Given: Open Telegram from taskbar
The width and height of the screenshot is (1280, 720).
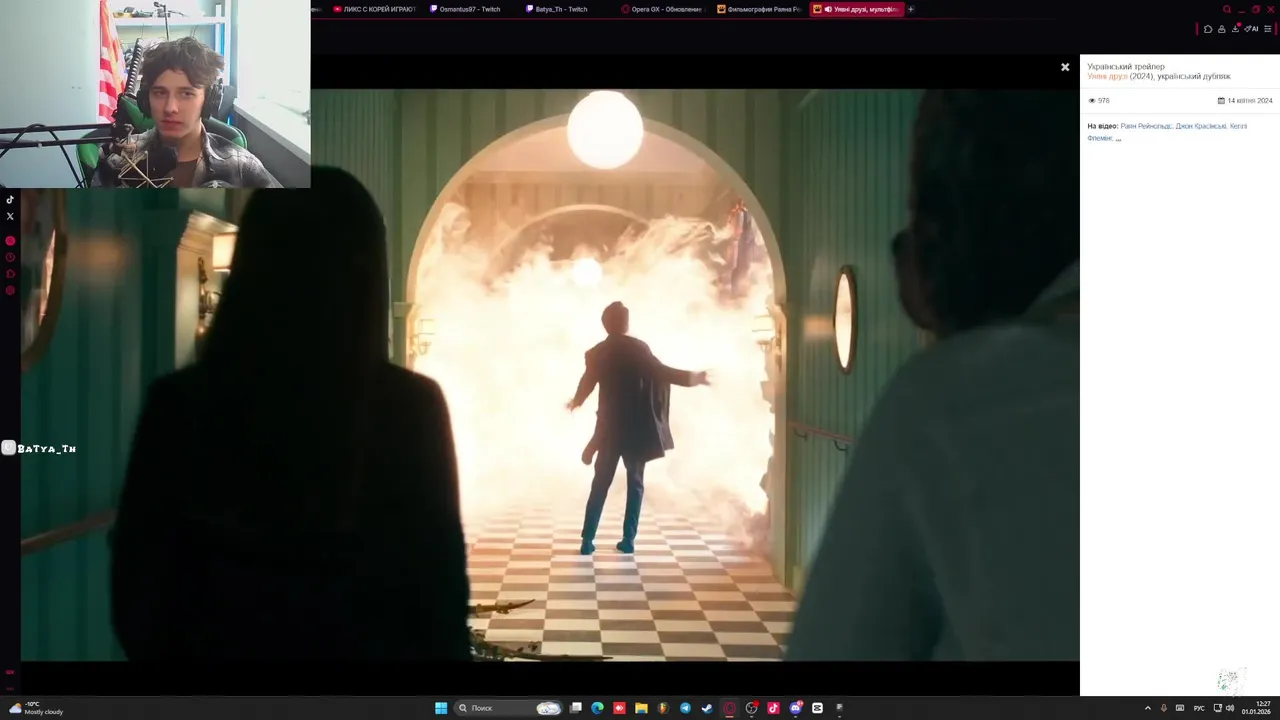Looking at the screenshot, I should point(685,708).
